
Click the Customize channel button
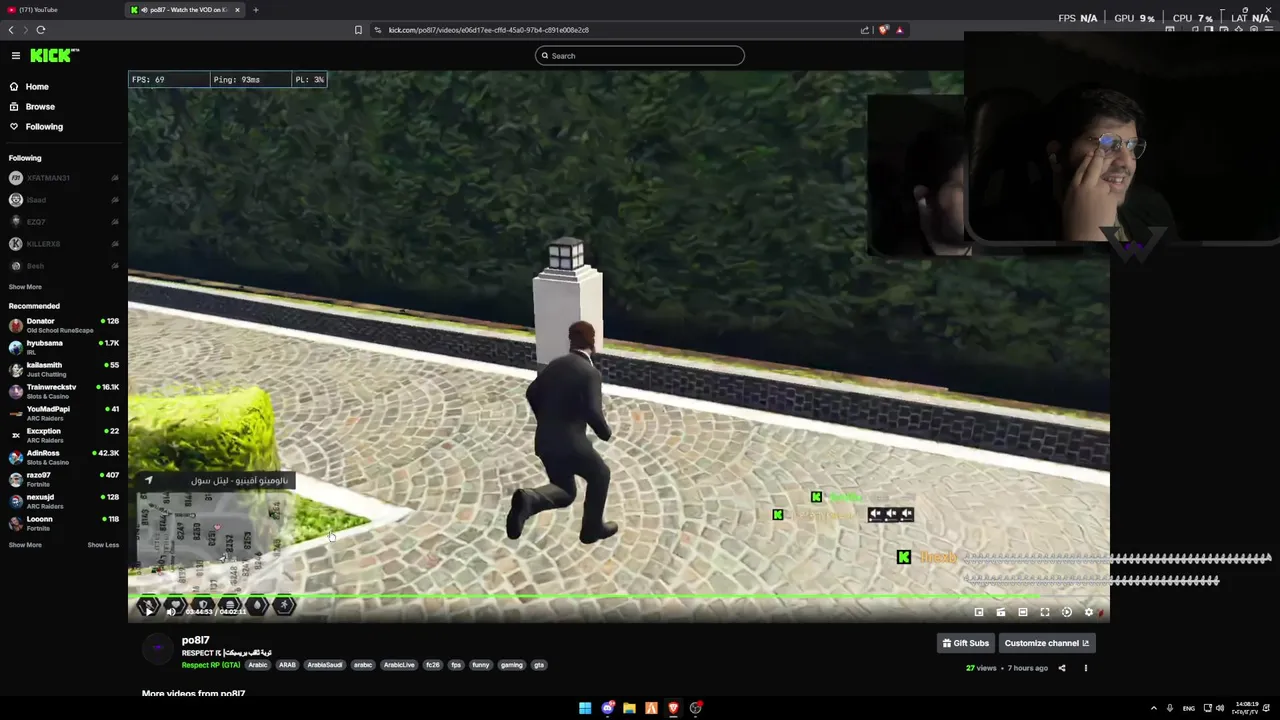(x=1046, y=643)
